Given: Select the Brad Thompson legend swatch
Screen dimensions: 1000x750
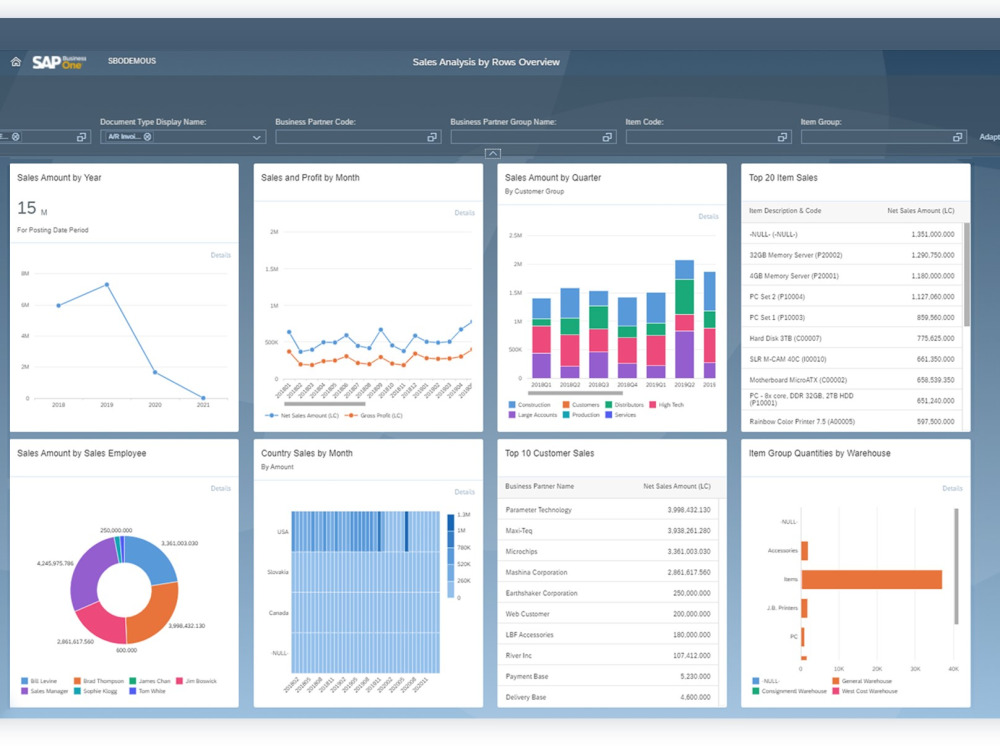Looking at the screenshot, I should [x=77, y=681].
